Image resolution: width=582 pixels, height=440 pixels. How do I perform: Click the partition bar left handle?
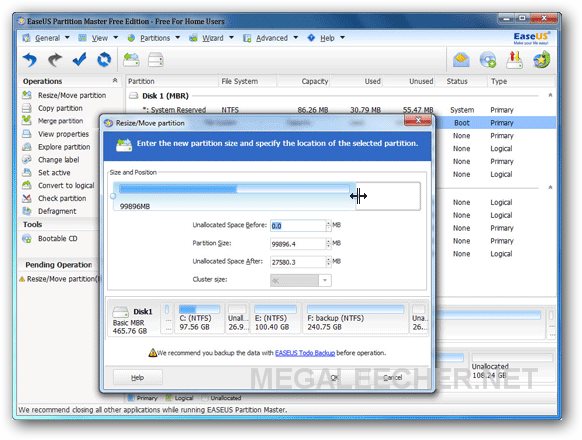(113, 196)
